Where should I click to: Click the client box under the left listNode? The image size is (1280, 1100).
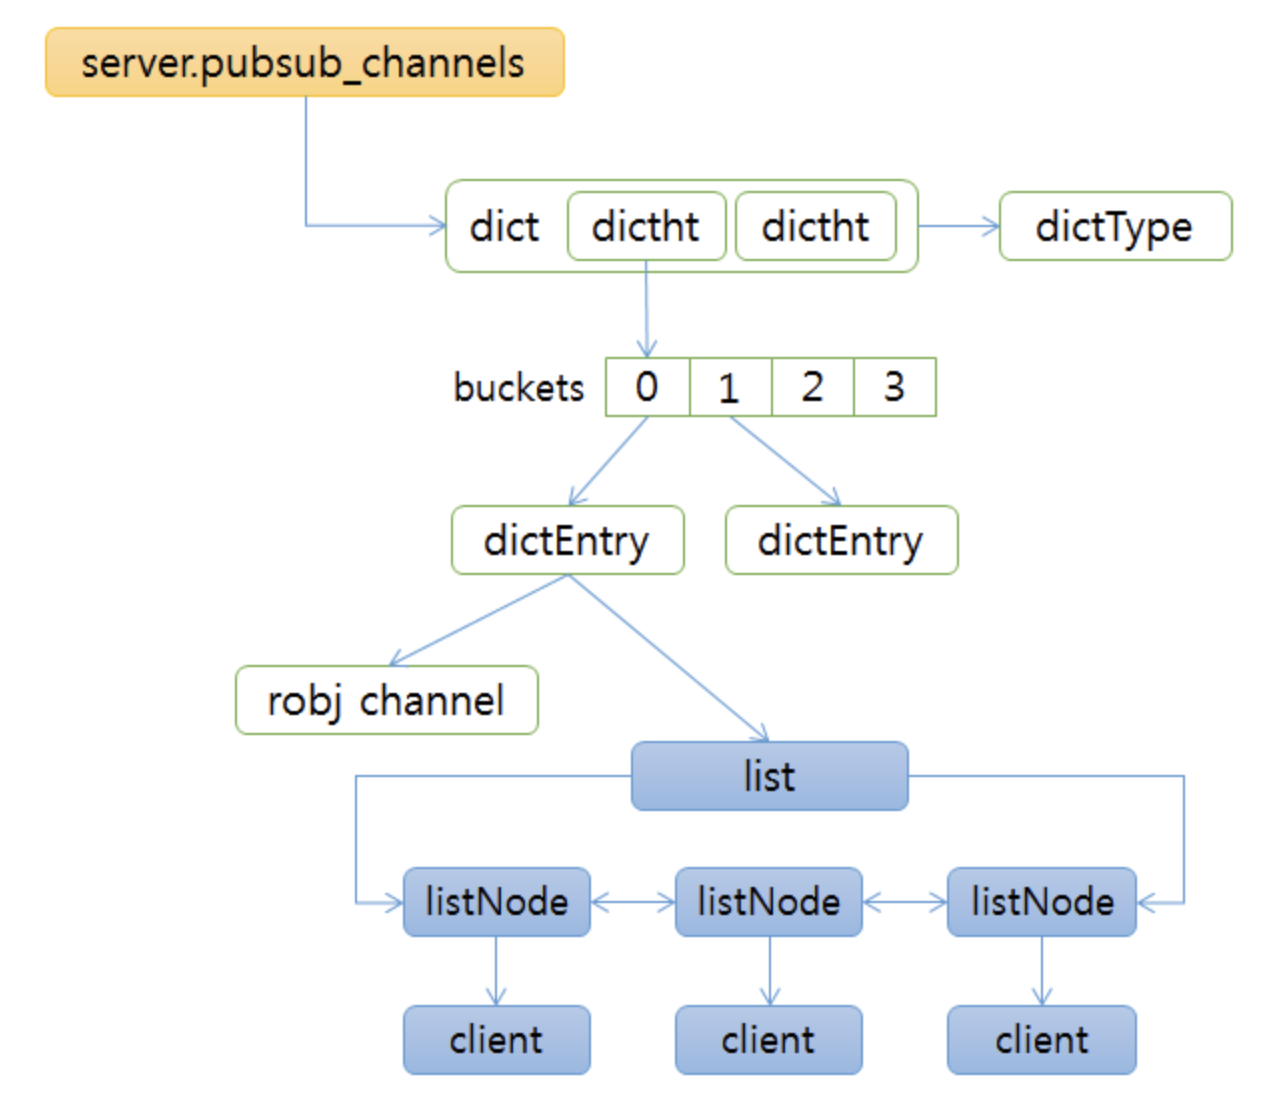(x=497, y=1040)
